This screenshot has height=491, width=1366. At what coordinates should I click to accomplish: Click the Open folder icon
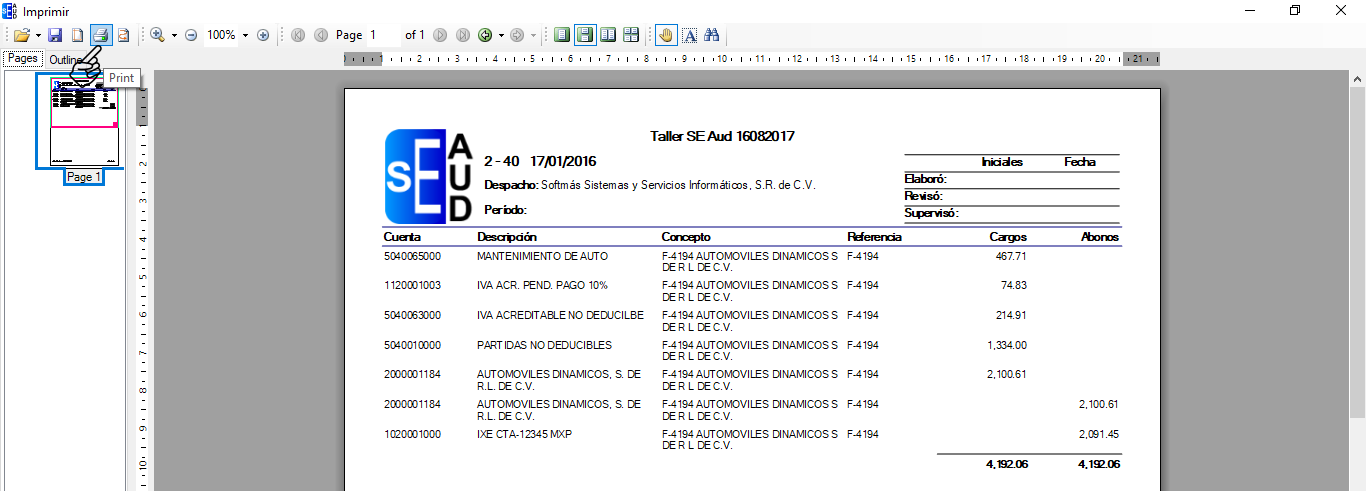click(x=21, y=35)
